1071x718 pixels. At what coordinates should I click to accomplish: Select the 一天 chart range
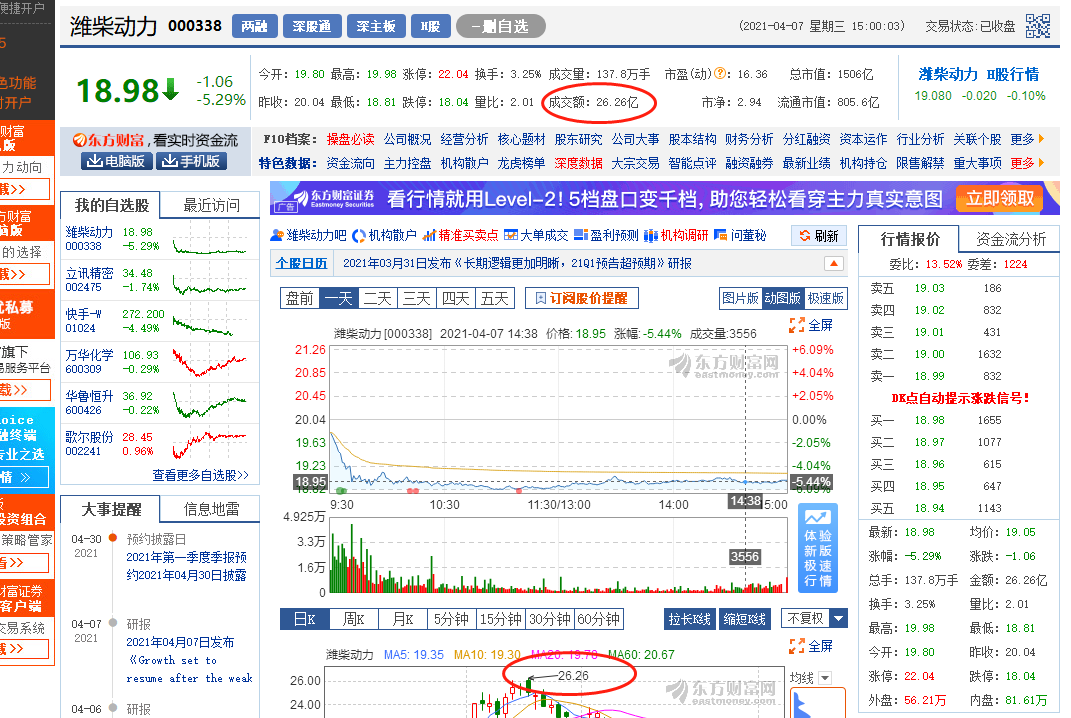point(339,299)
